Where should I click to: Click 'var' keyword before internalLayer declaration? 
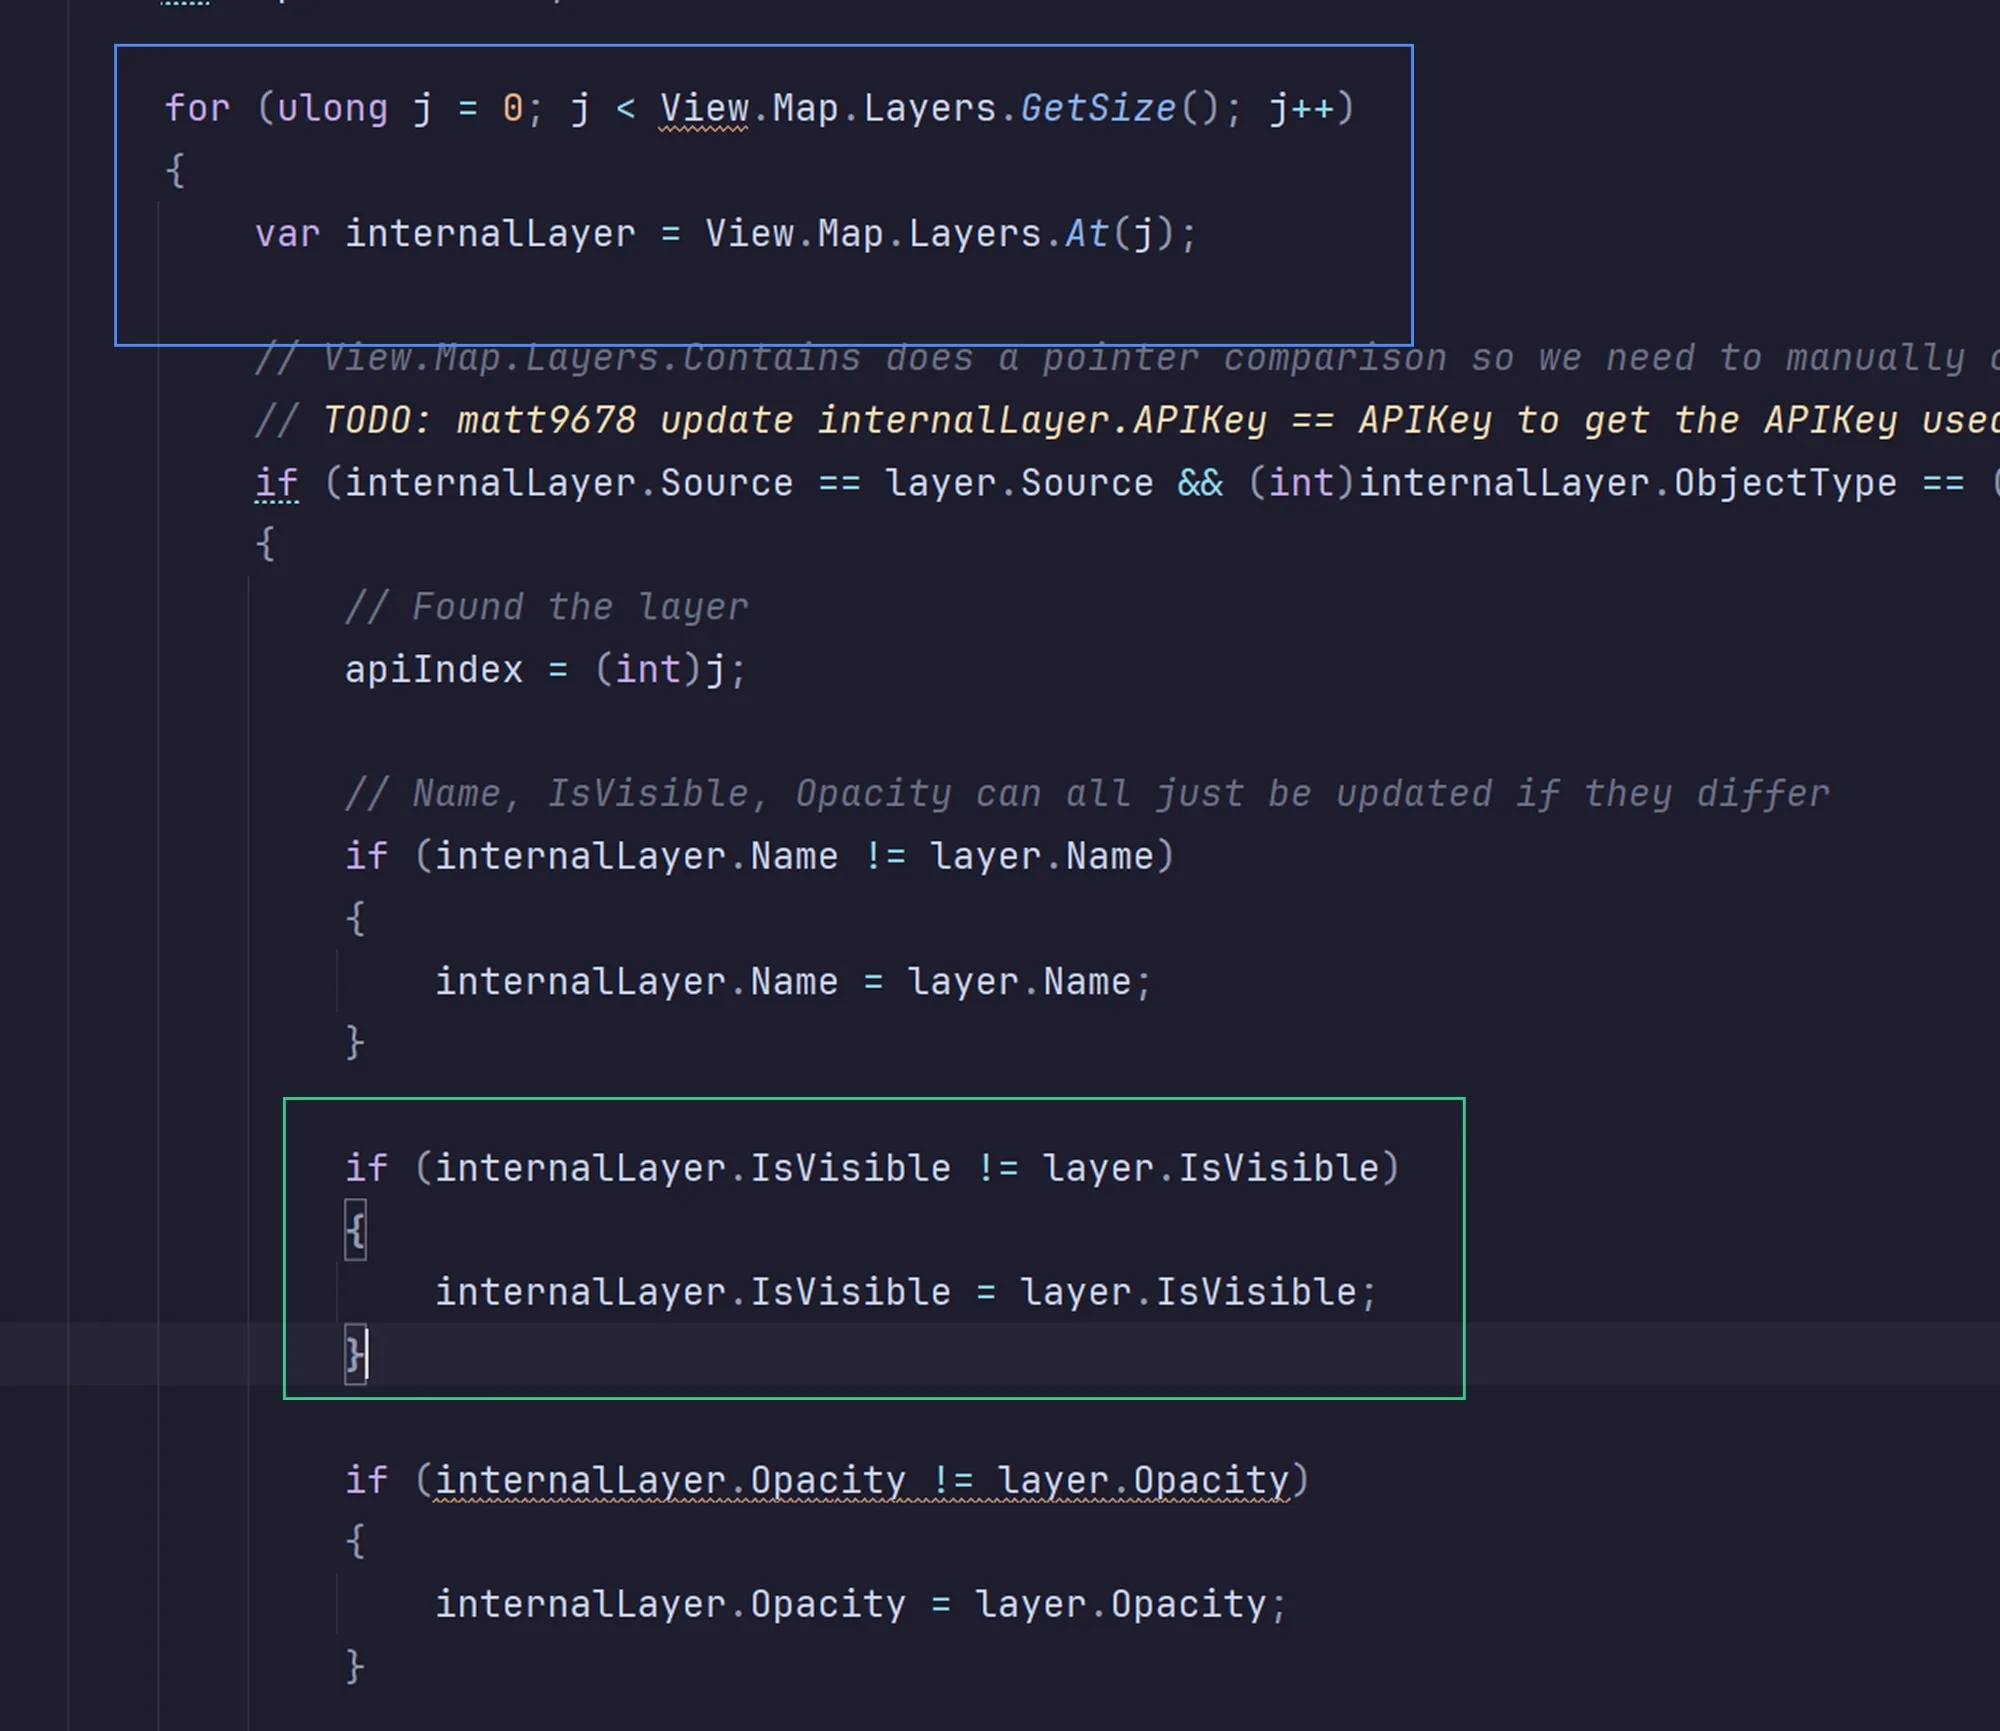point(288,234)
